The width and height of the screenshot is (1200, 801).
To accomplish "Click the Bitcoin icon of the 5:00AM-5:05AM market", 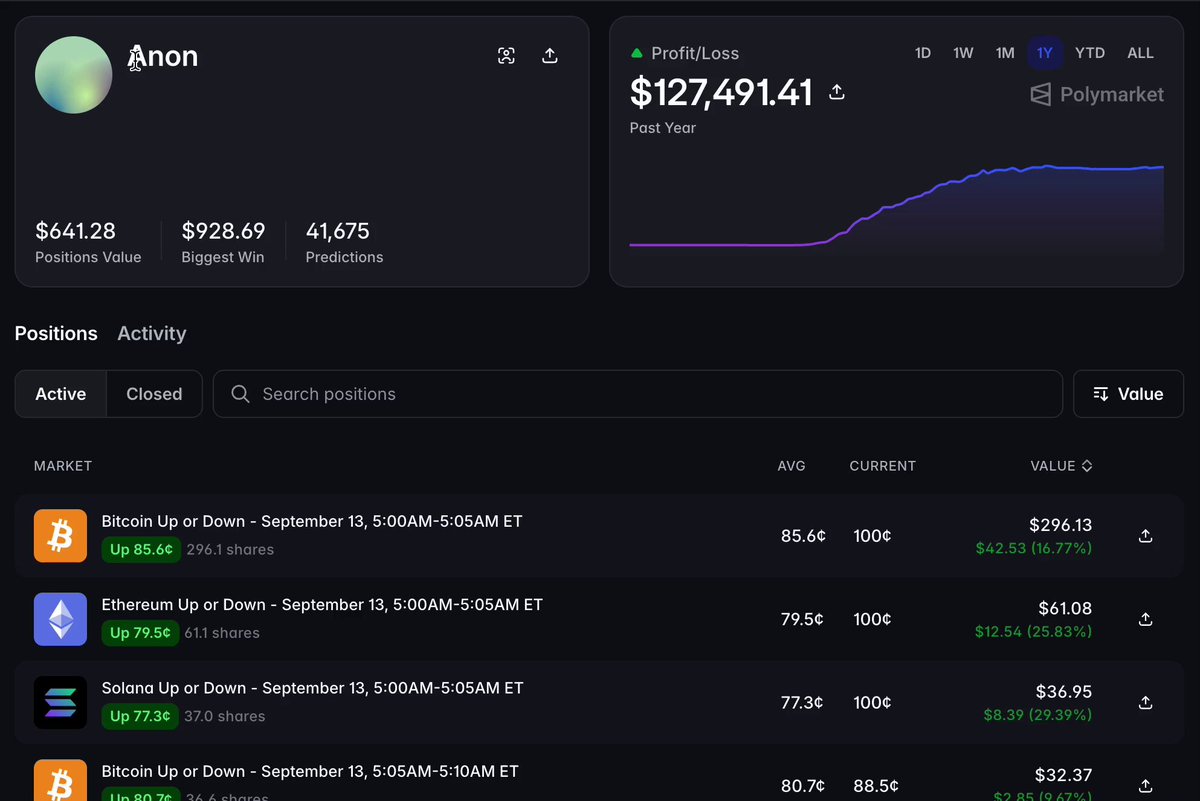I will (60, 536).
